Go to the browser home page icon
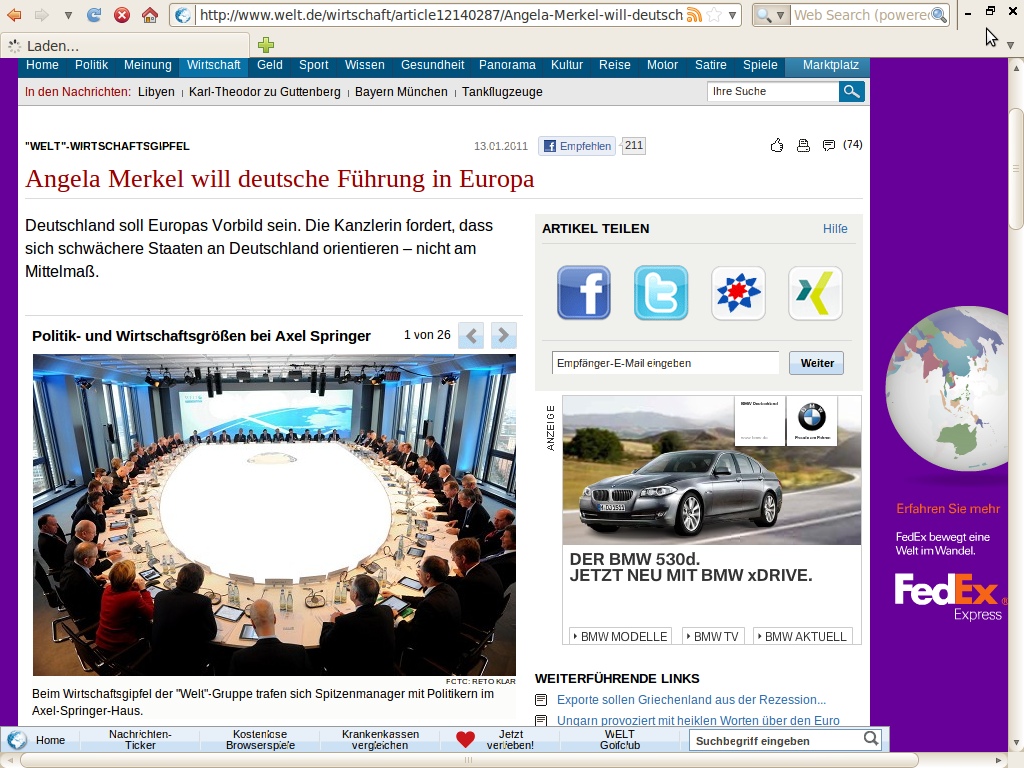This screenshot has height=768, width=1024. point(150,14)
